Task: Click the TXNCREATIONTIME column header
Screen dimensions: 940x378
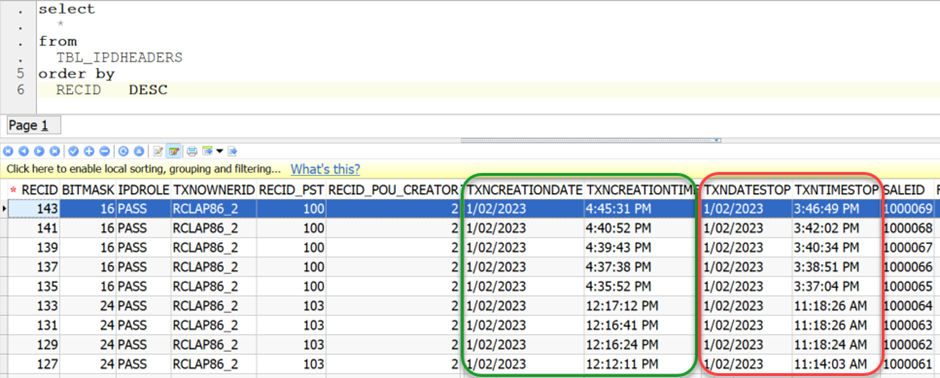Action: coord(642,190)
